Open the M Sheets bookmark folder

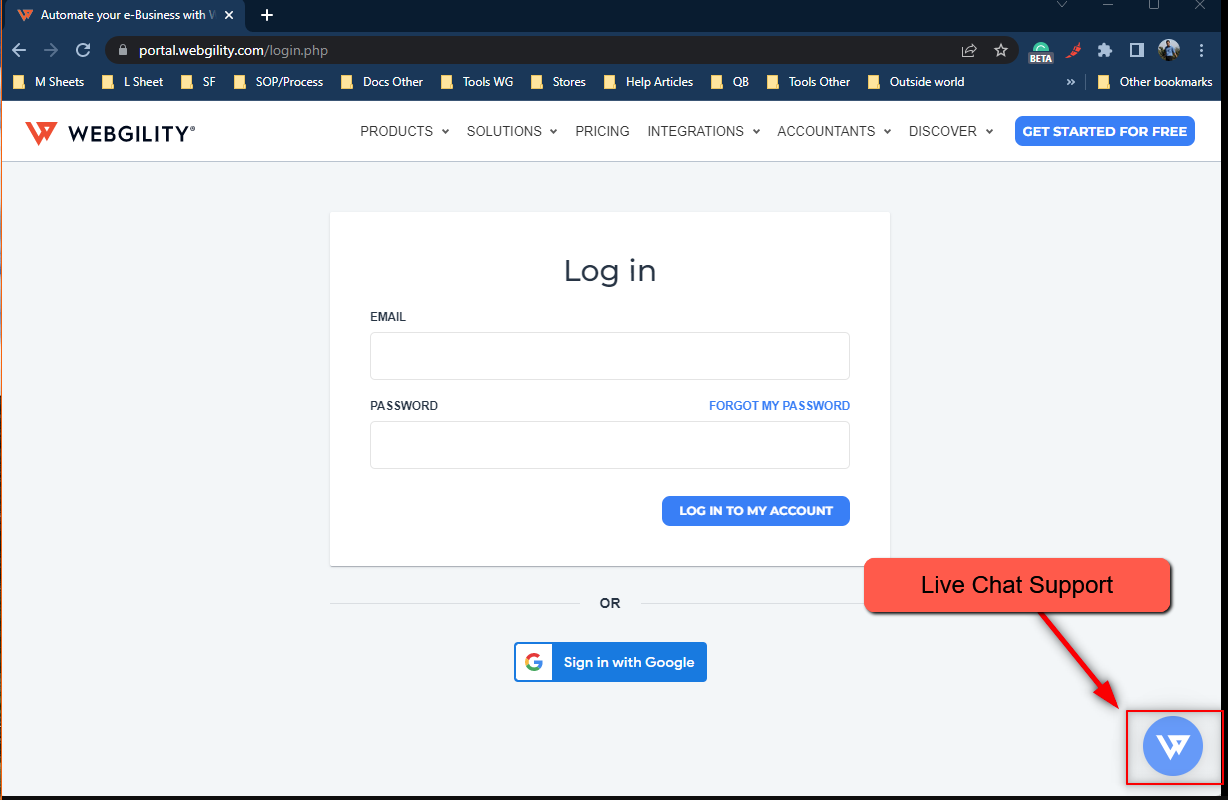click(49, 82)
